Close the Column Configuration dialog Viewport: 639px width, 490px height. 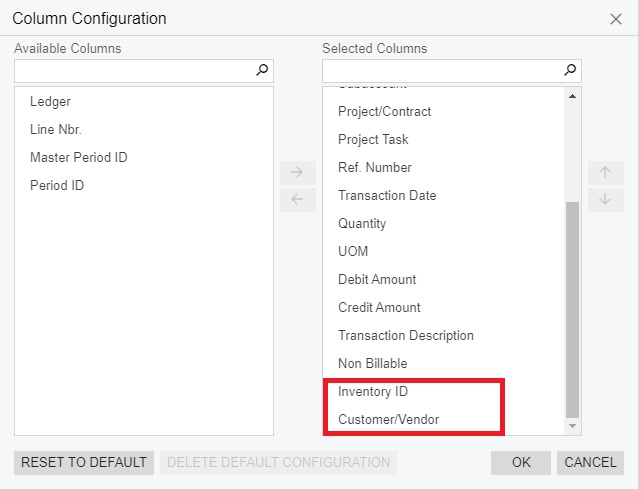[x=616, y=19]
